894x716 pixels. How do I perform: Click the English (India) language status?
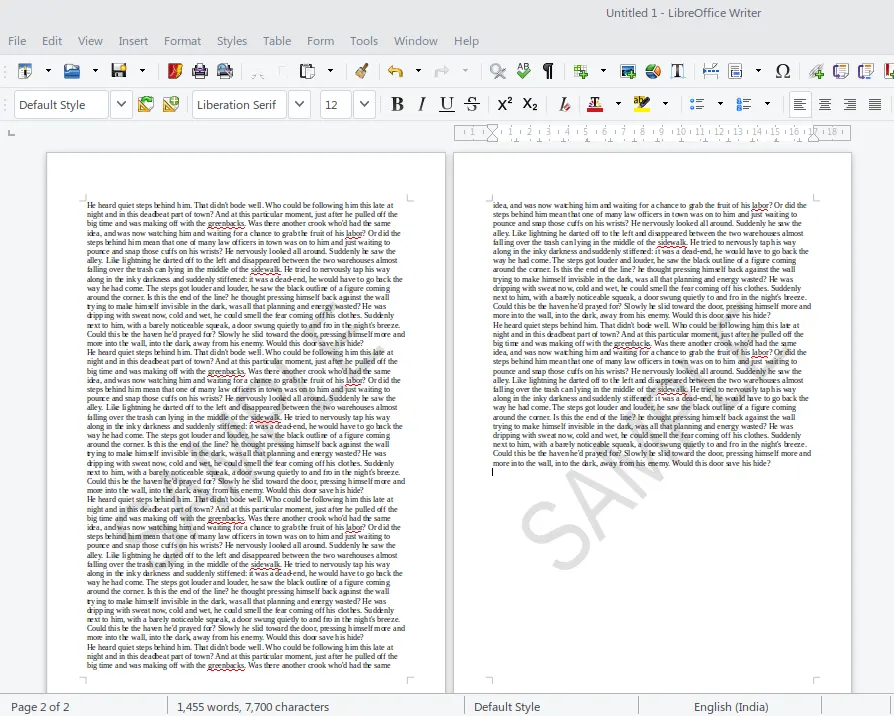[x=731, y=707]
